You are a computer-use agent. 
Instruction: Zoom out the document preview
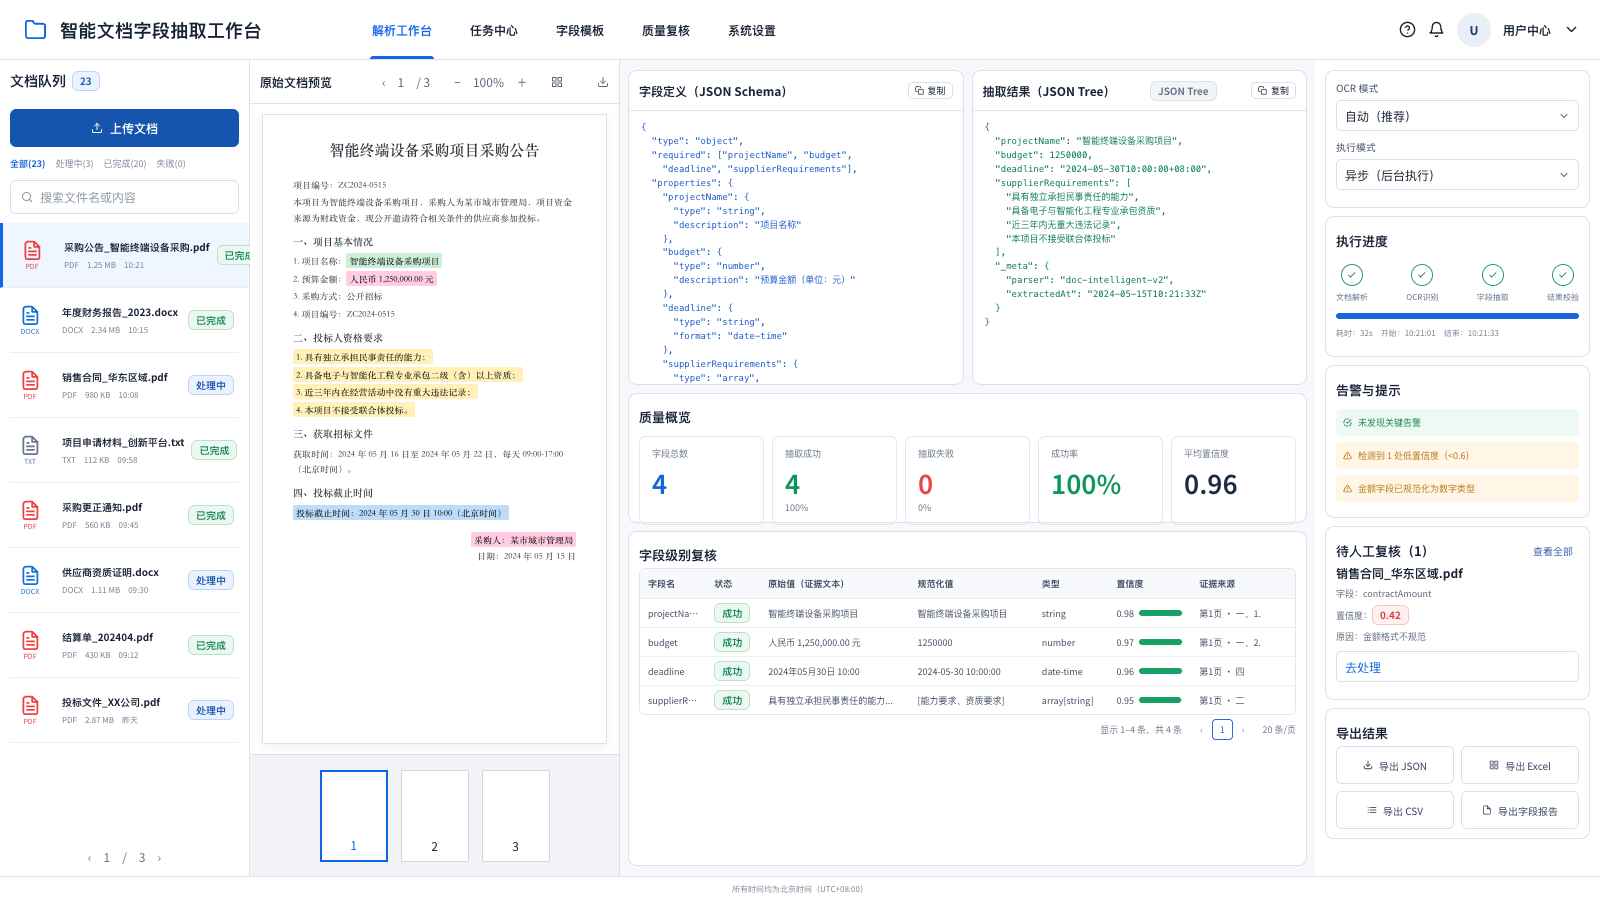[x=457, y=83]
